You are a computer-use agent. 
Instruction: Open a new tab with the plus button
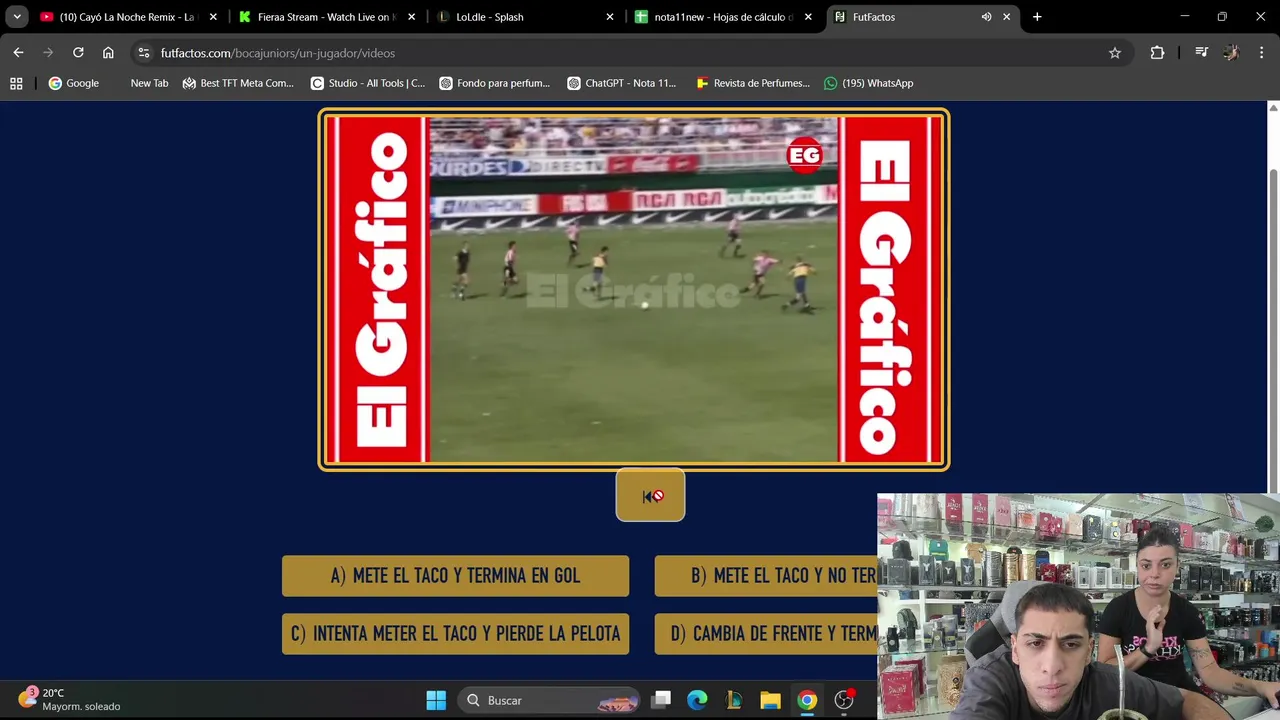tap(1037, 17)
